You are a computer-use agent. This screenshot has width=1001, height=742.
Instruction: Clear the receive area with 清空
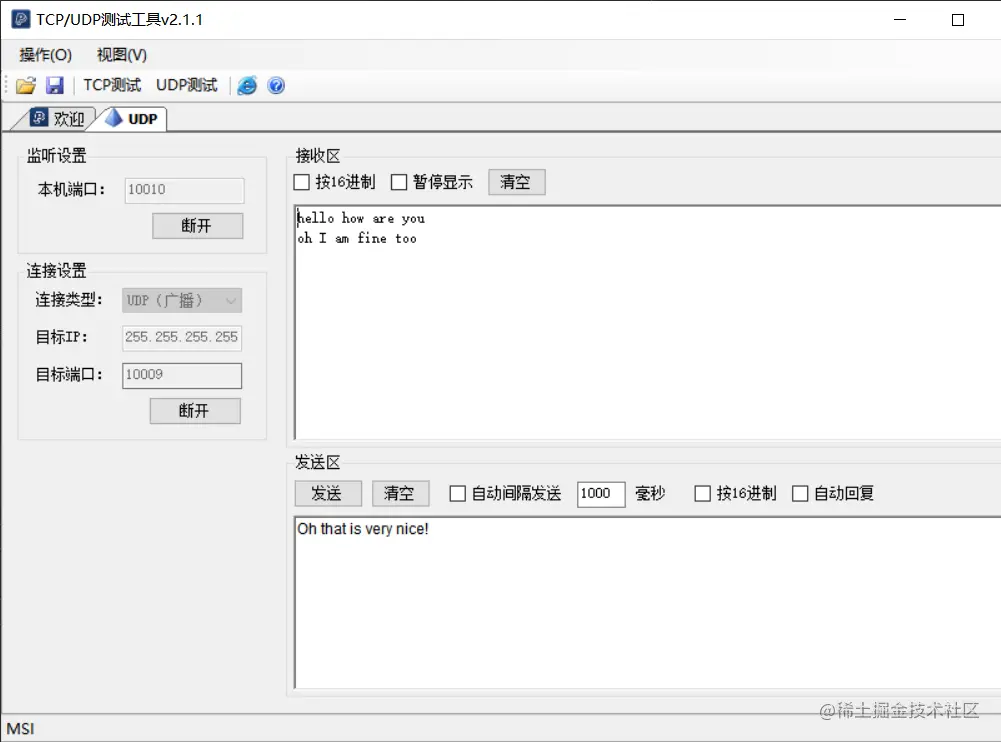click(516, 182)
